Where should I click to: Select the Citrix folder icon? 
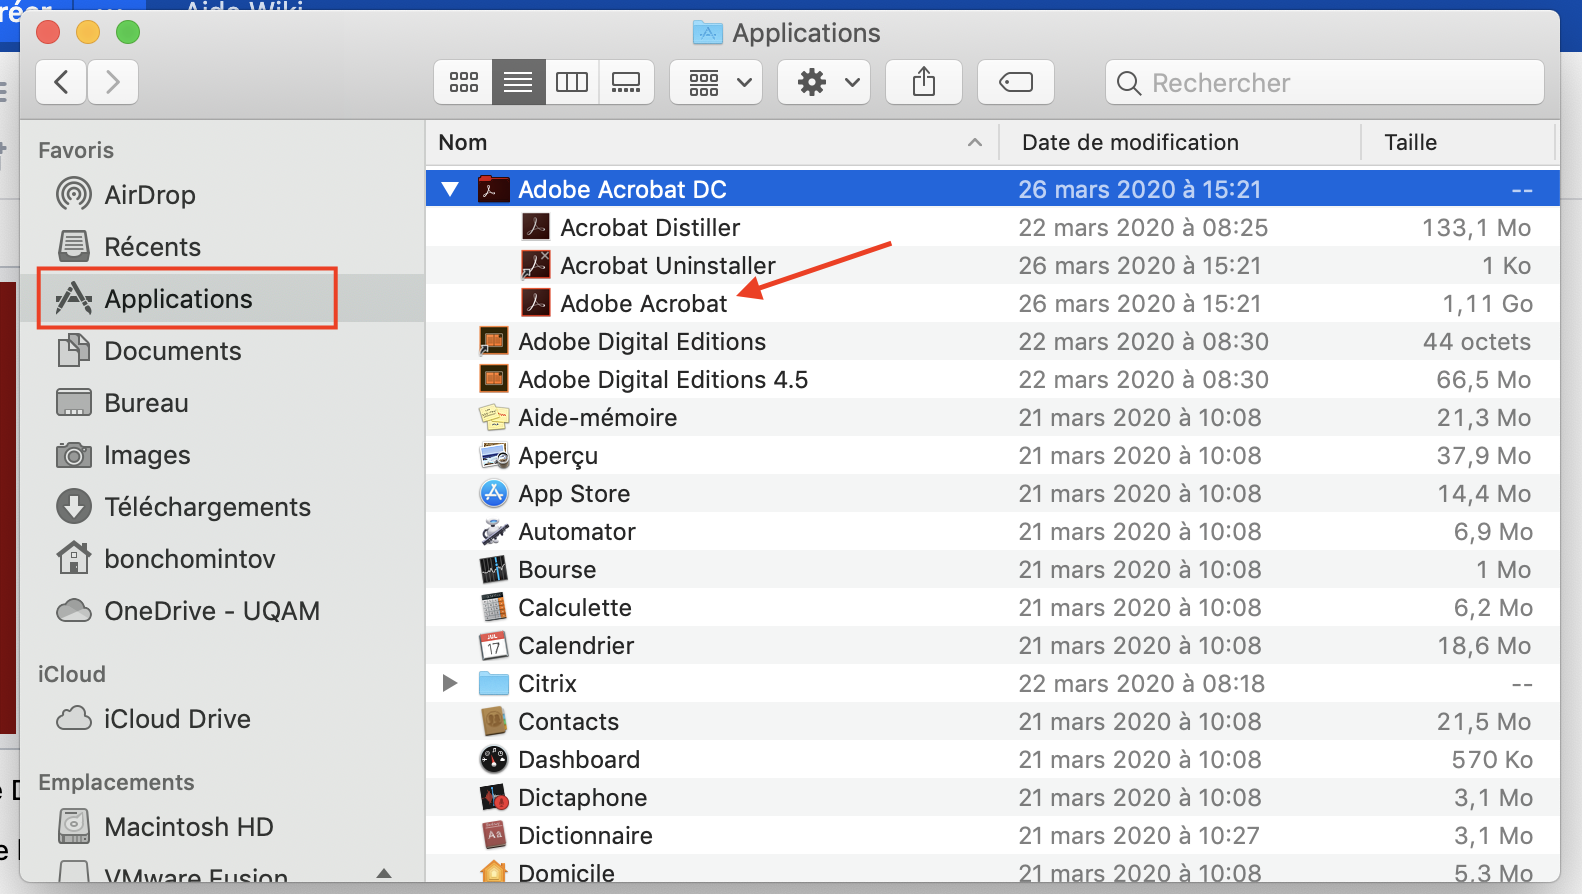click(493, 683)
